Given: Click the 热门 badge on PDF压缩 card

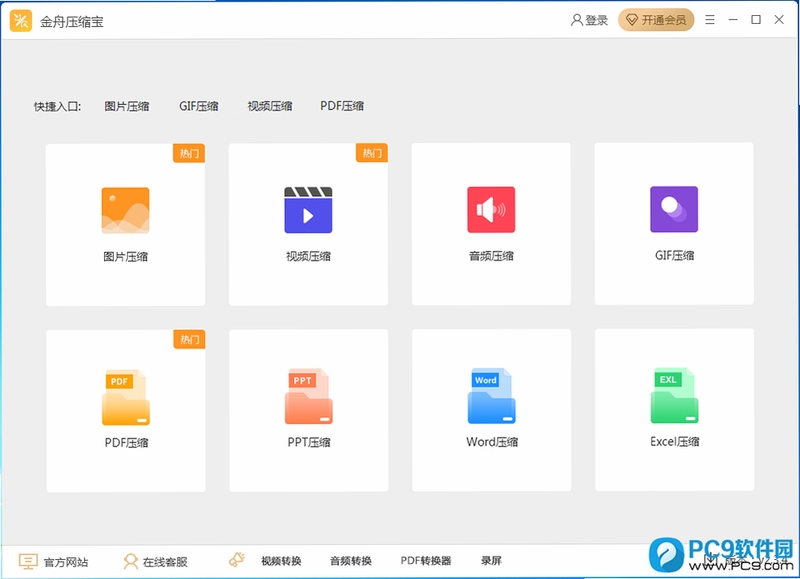Looking at the screenshot, I should coord(189,339).
